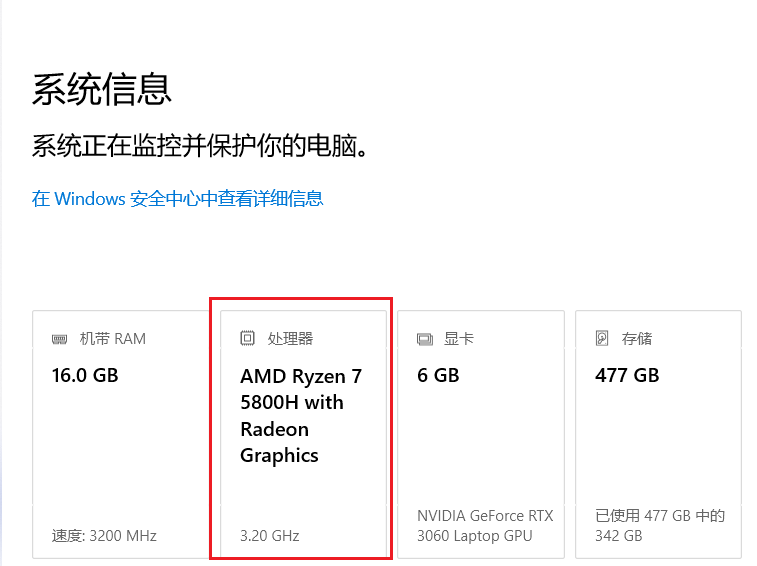Open Windows 安全中心 detailed info link
The height and width of the screenshot is (566, 757).
point(177,198)
